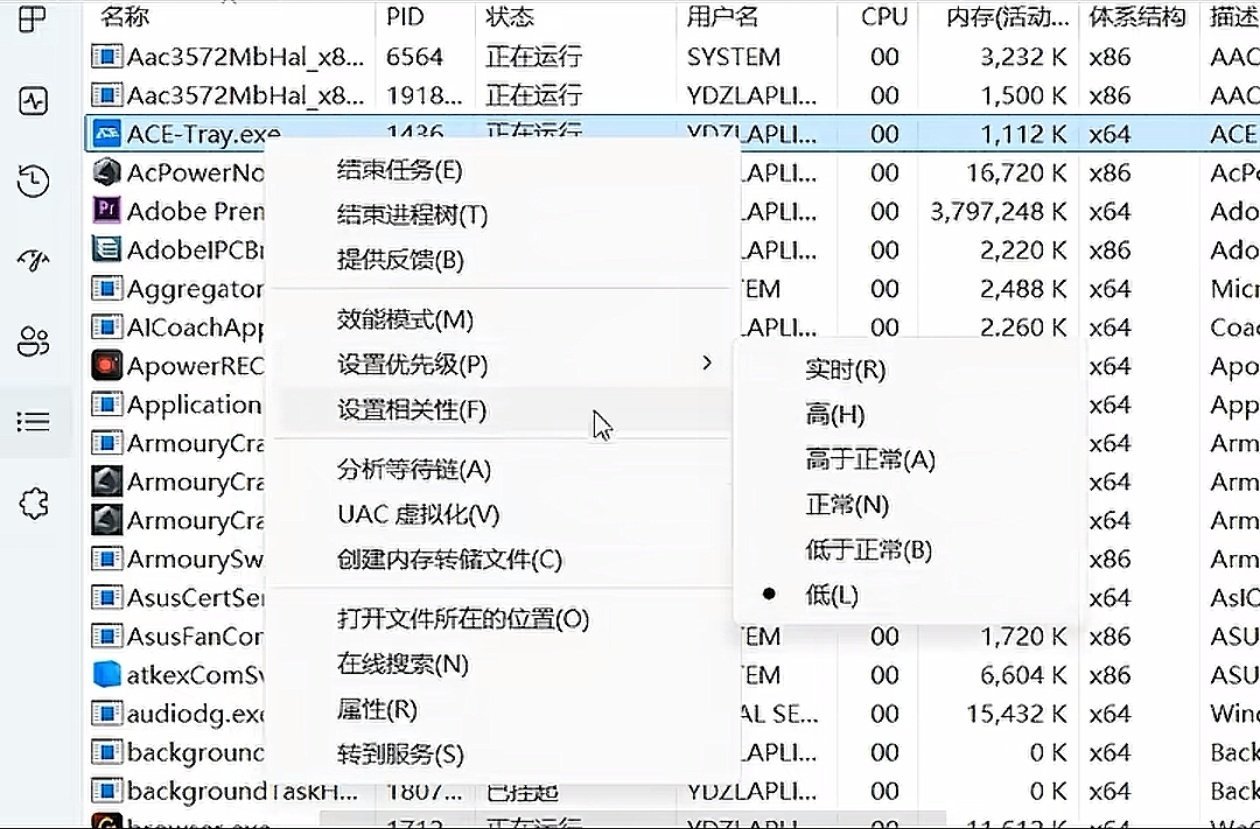
Task: Click the SYSTEM username in first row
Action: coord(733,57)
